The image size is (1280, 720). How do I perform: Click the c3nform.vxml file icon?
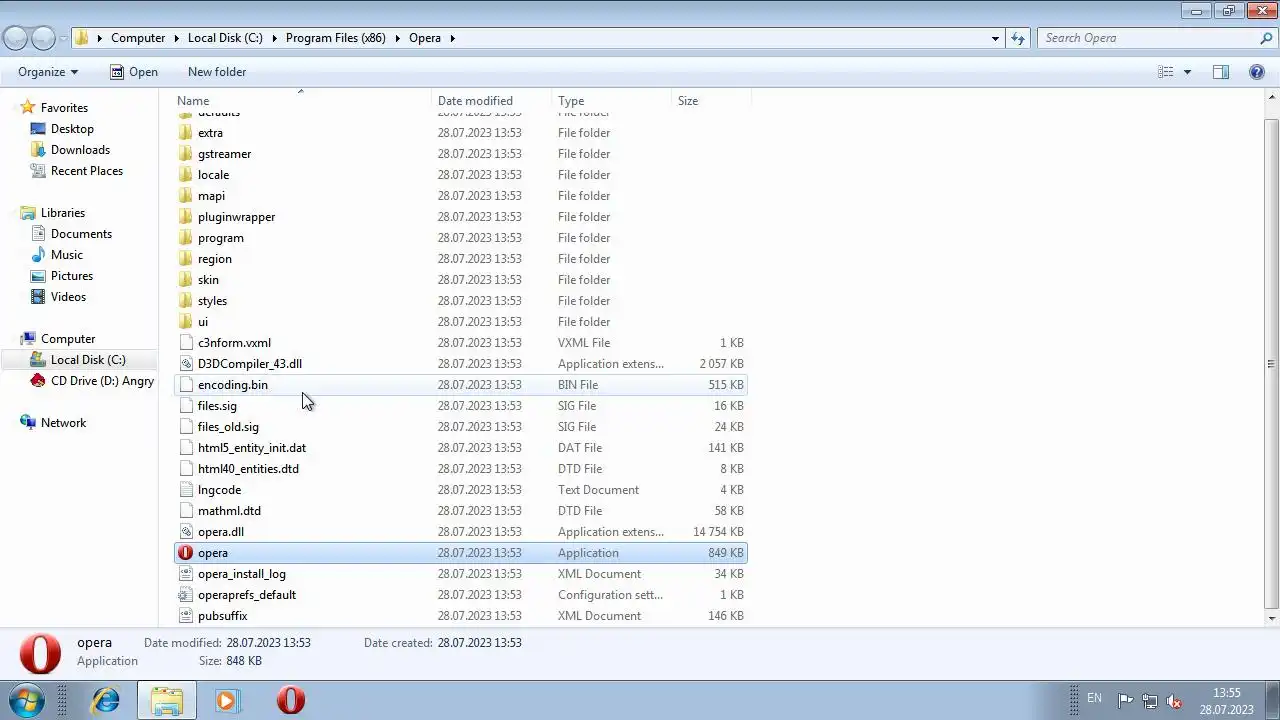[x=185, y=343]
